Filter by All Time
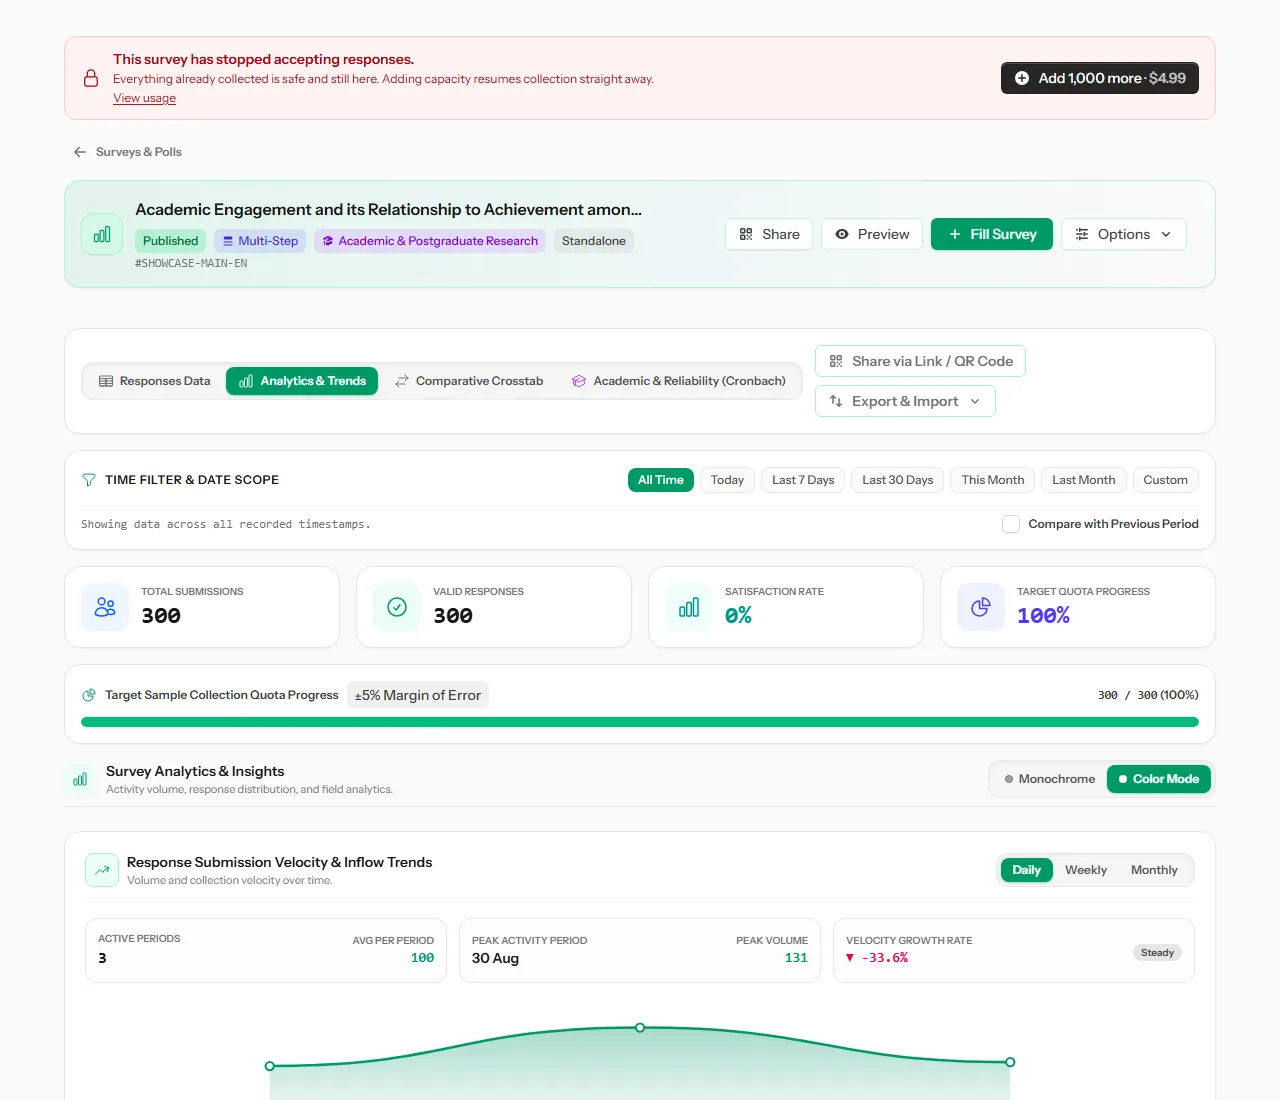The image size is (1280, 1100). [x=661, y=480]
